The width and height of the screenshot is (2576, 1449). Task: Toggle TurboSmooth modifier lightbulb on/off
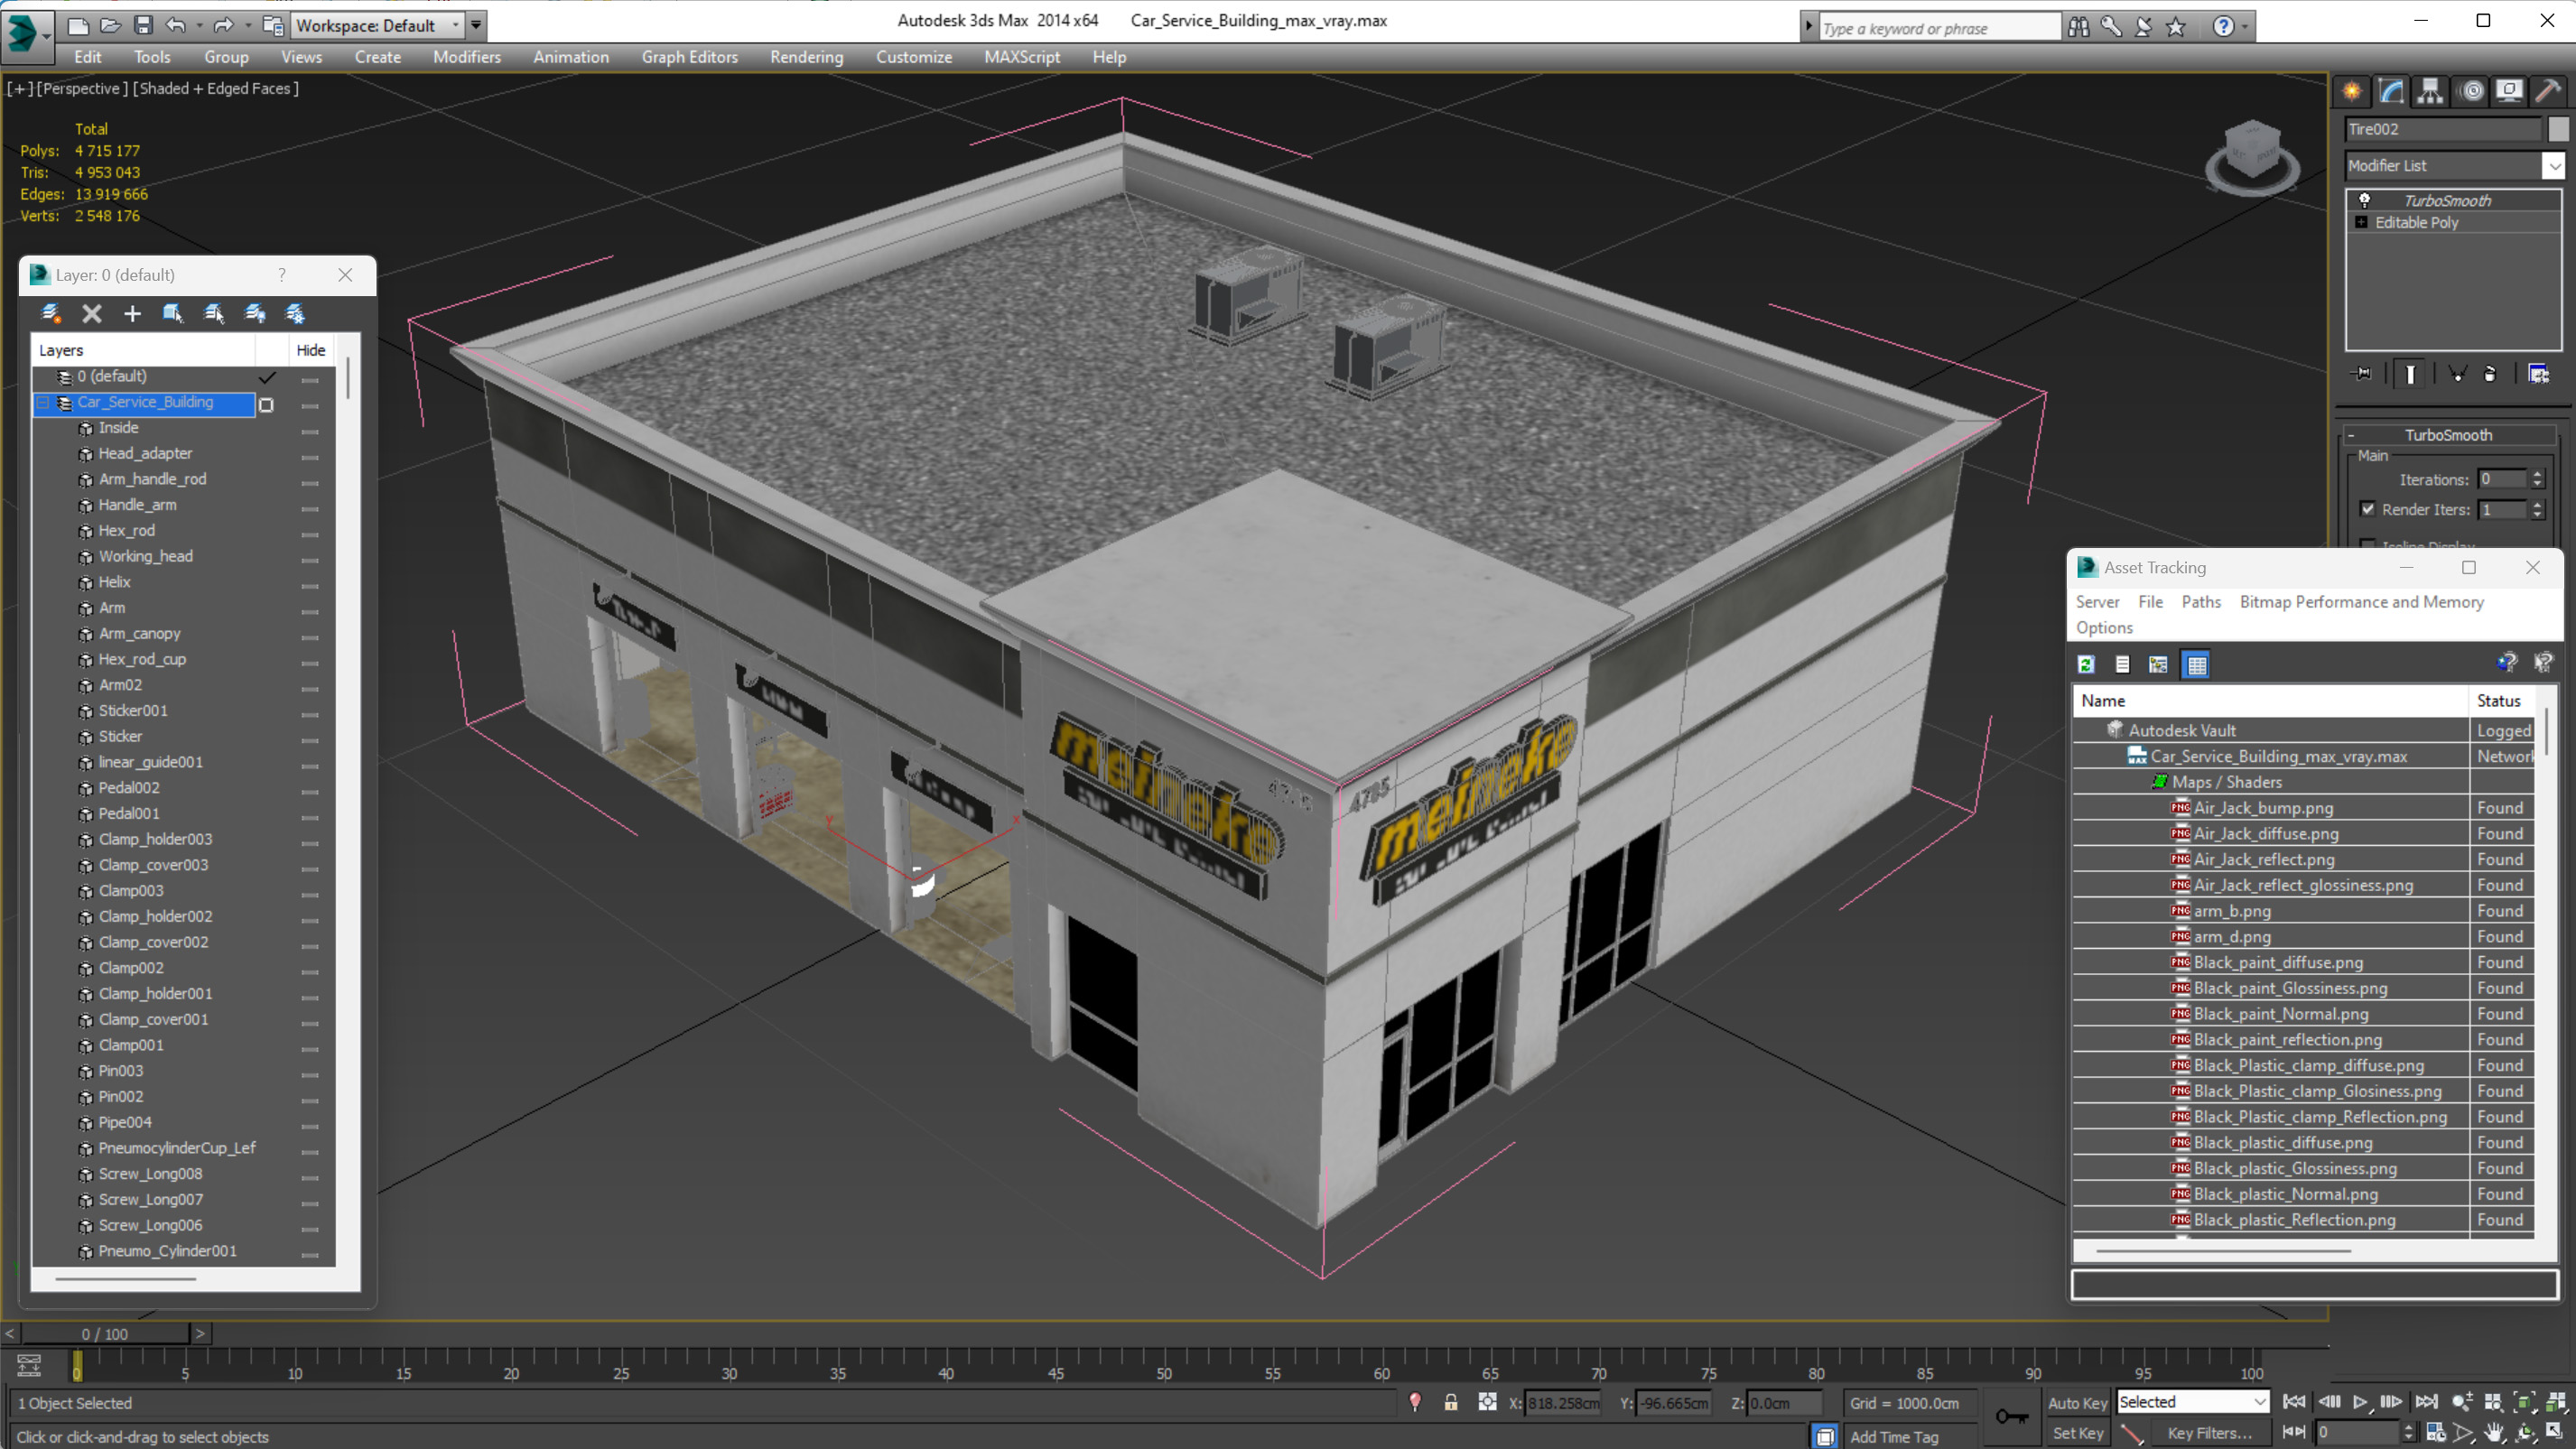pyautogui.click(x=2364, y=200)
